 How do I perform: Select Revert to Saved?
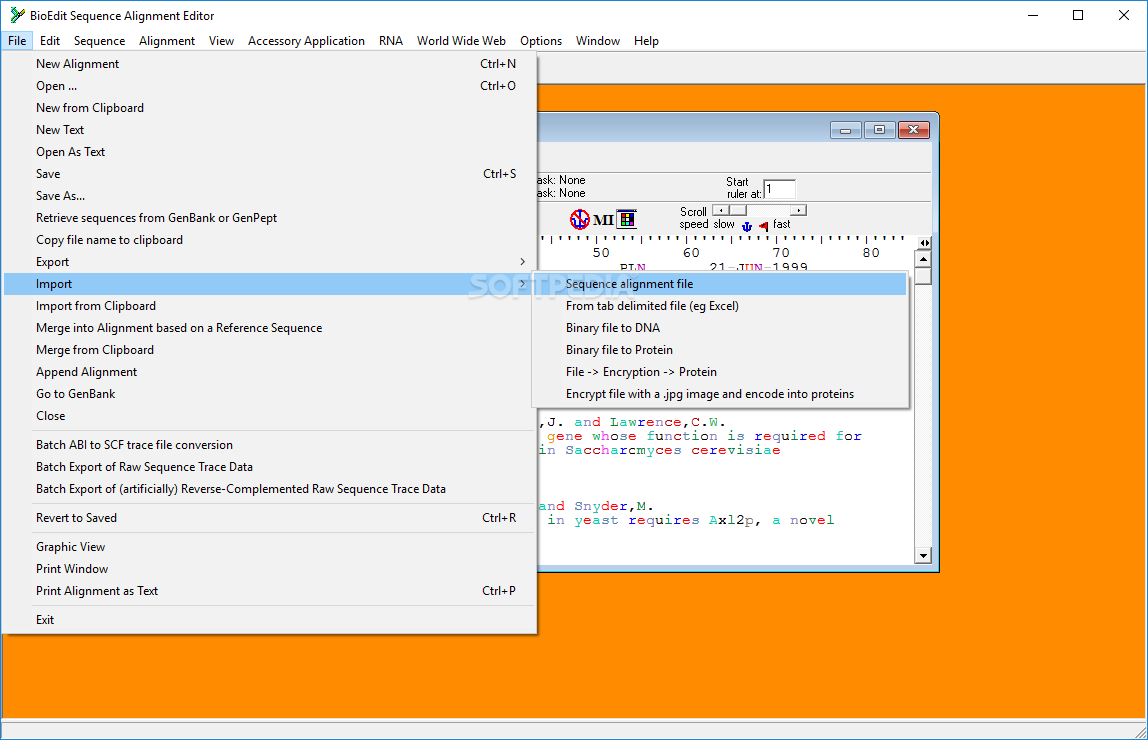[x=270, y=518]
